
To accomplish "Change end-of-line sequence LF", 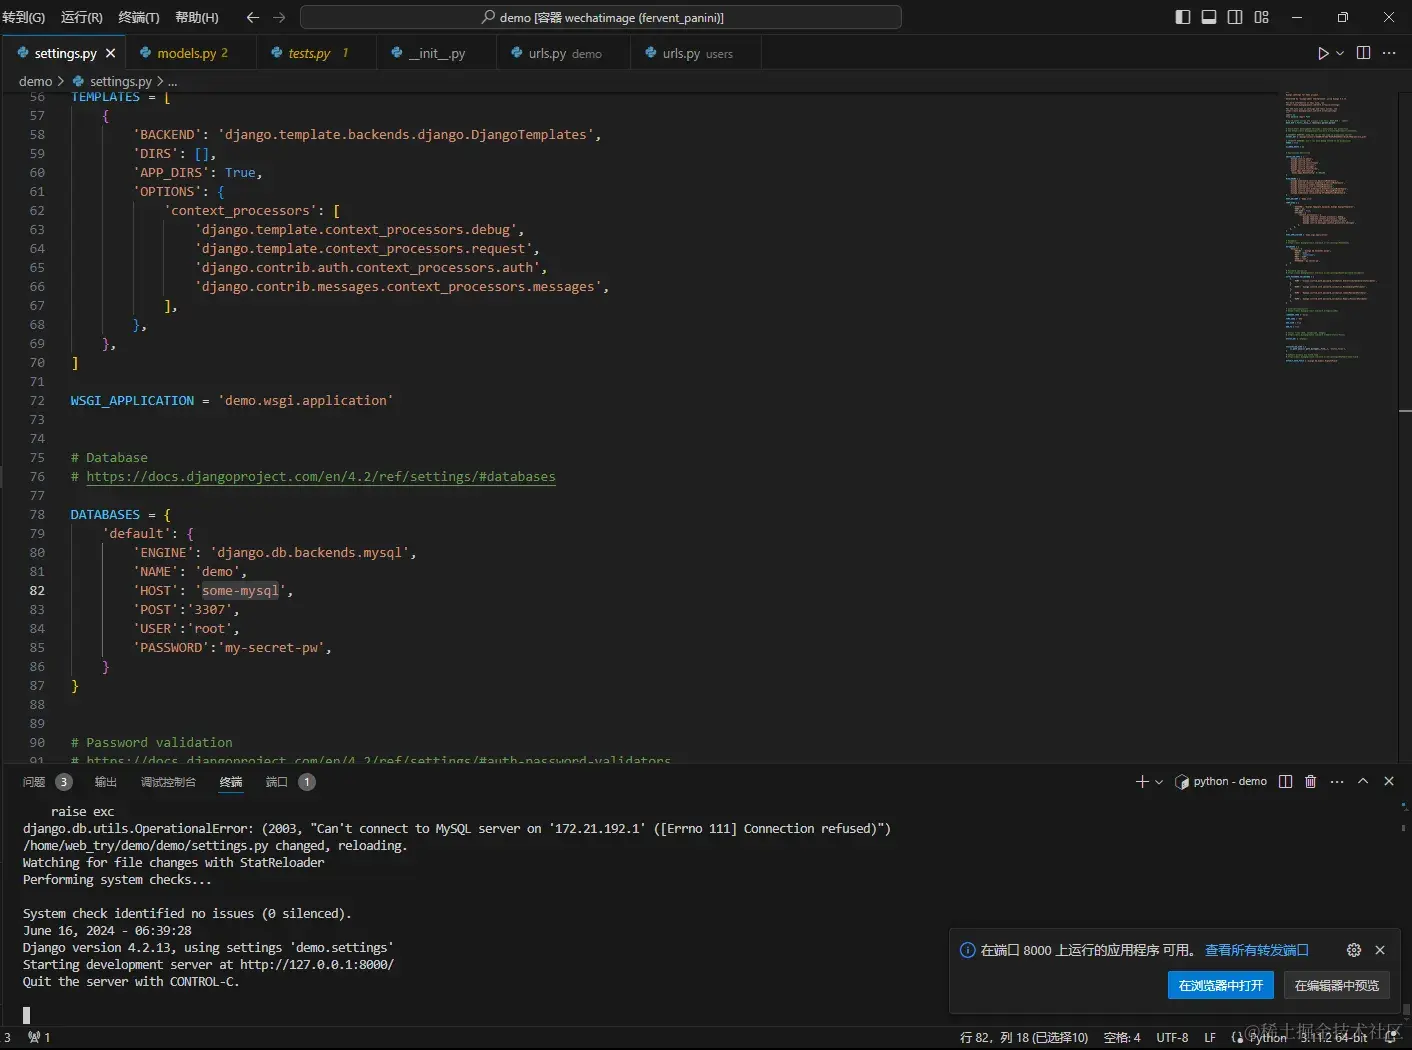I will [x=1210, y=1038].
